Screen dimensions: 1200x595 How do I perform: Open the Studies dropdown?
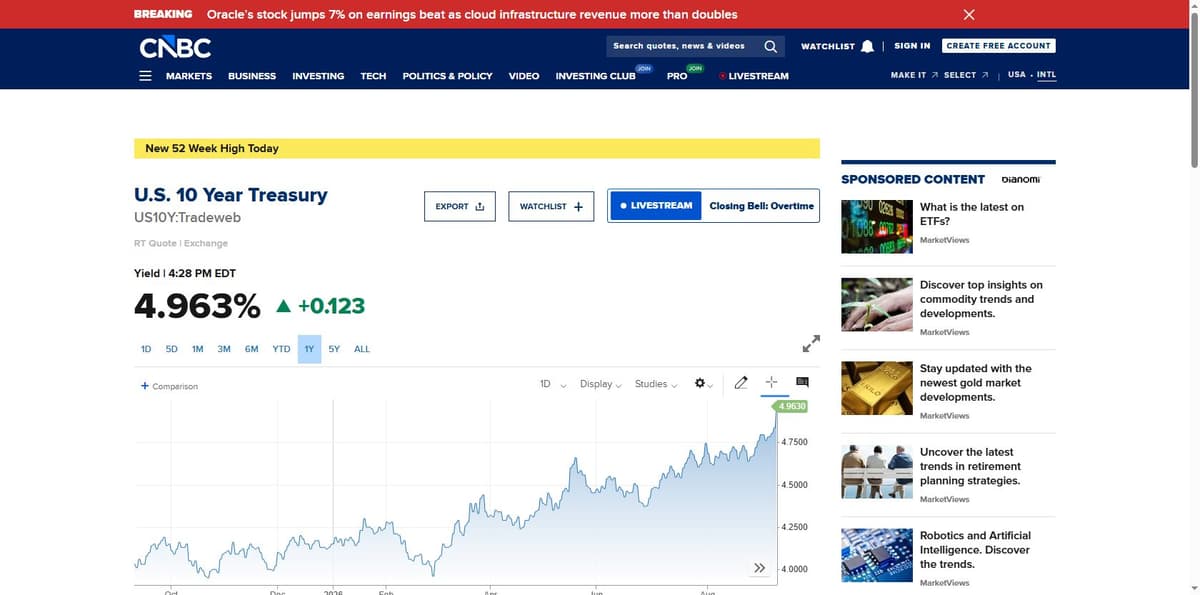point(656,384)
